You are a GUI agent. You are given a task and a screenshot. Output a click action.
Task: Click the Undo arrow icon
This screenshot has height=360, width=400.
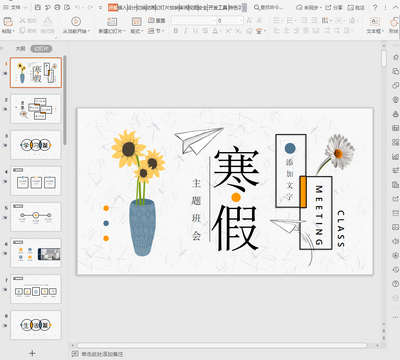click(x=77, y=7)
